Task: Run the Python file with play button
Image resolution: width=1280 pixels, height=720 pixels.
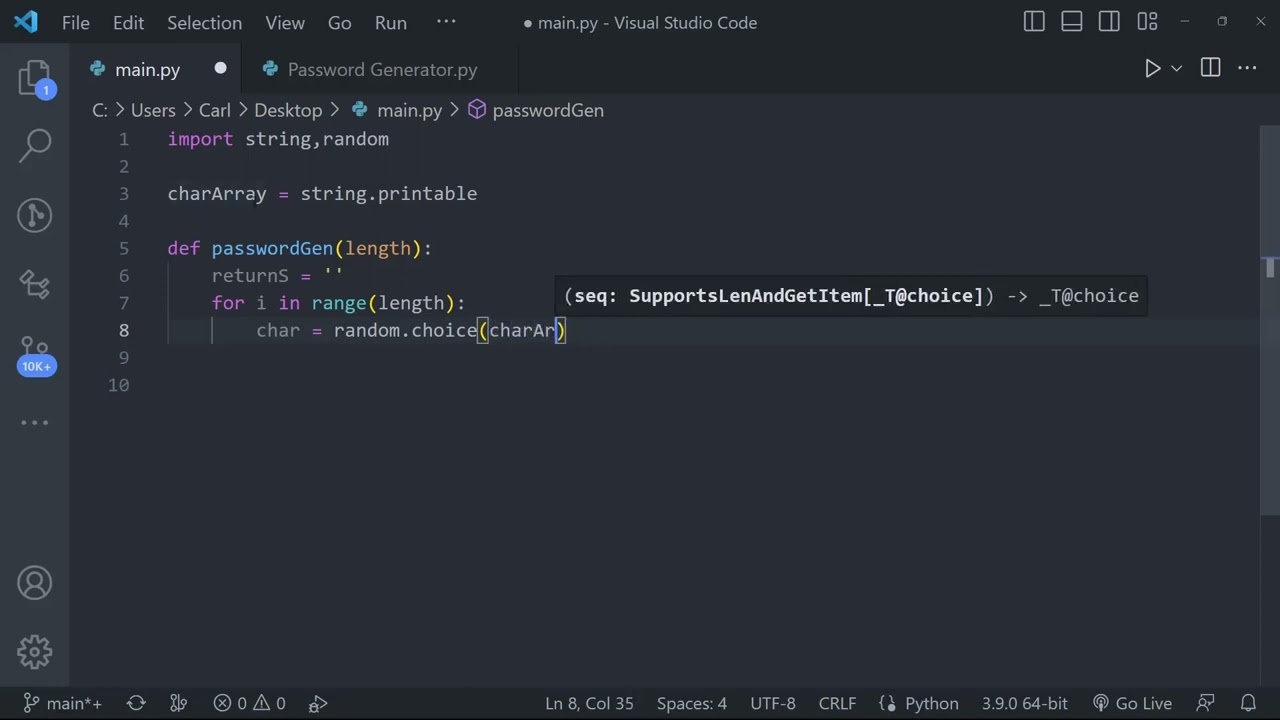Action: (x=1152, y=68)
